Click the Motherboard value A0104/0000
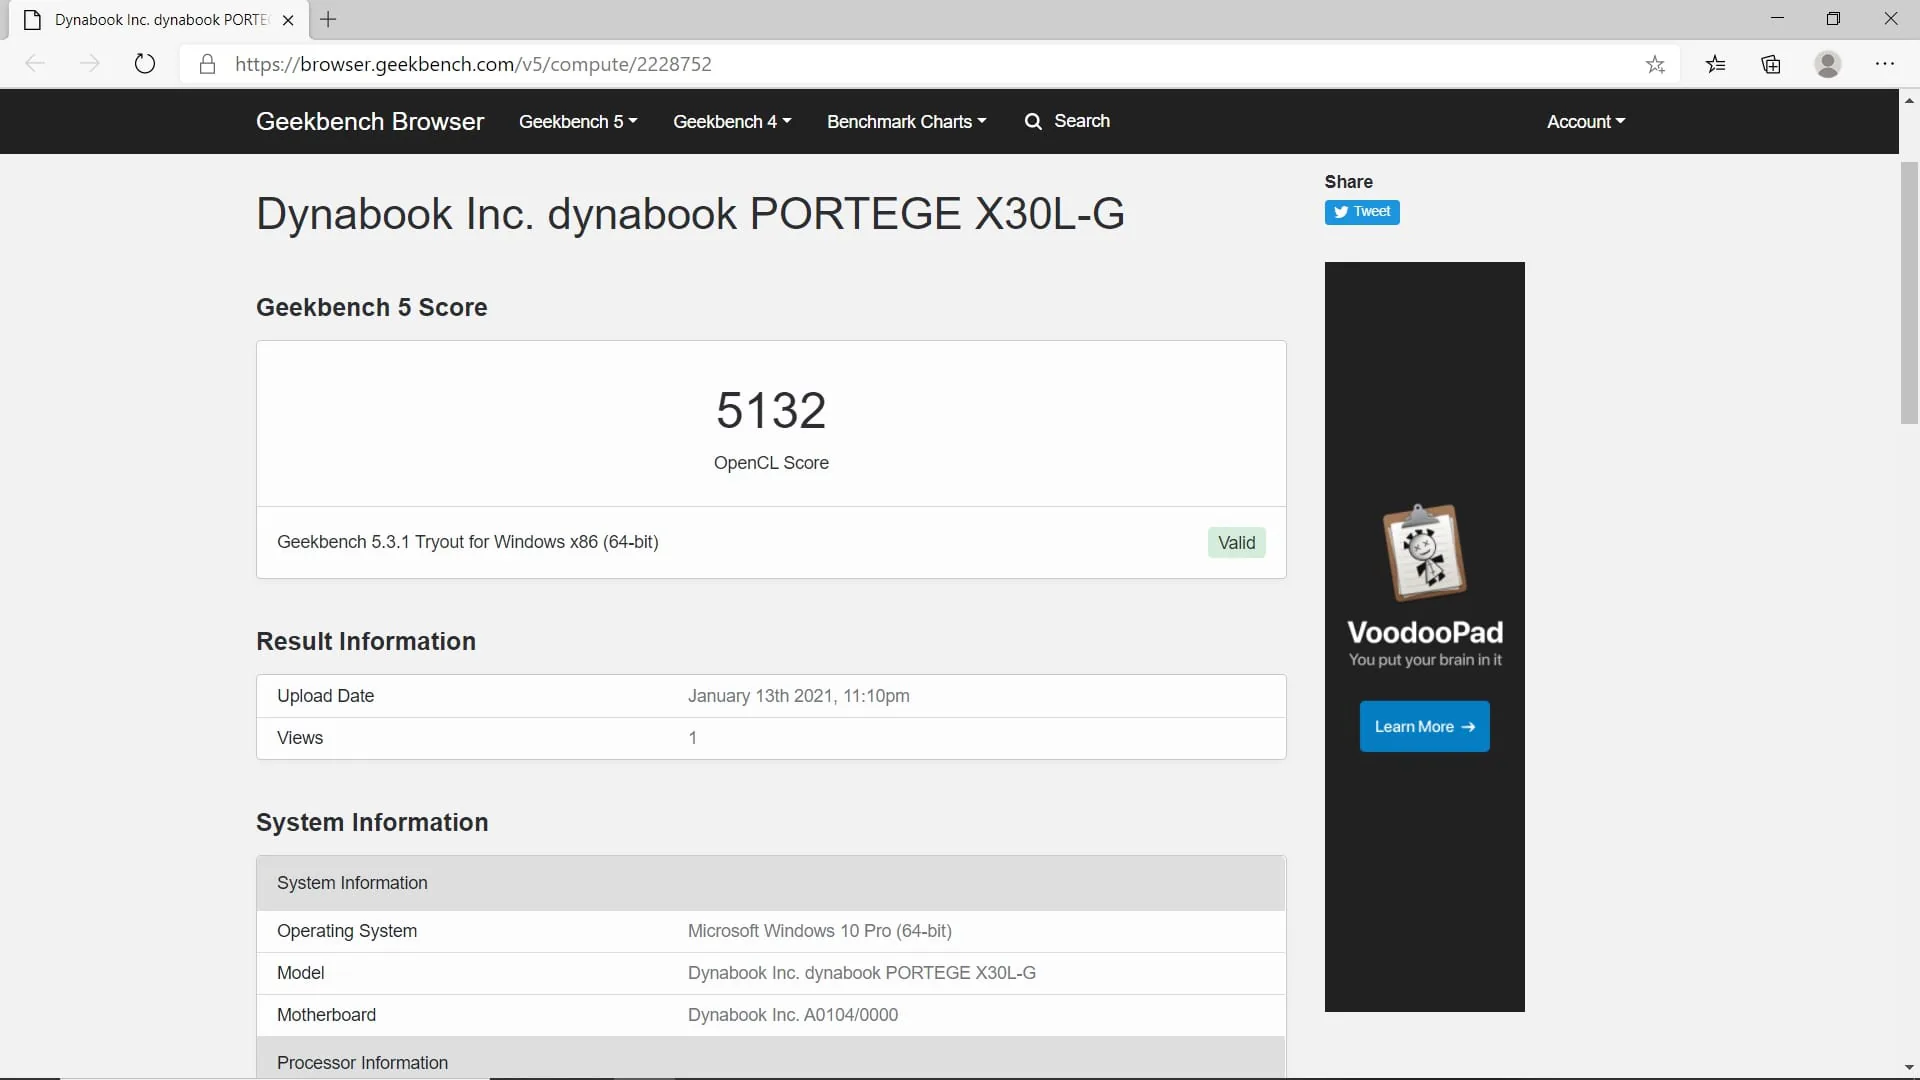 [792, 1015]
